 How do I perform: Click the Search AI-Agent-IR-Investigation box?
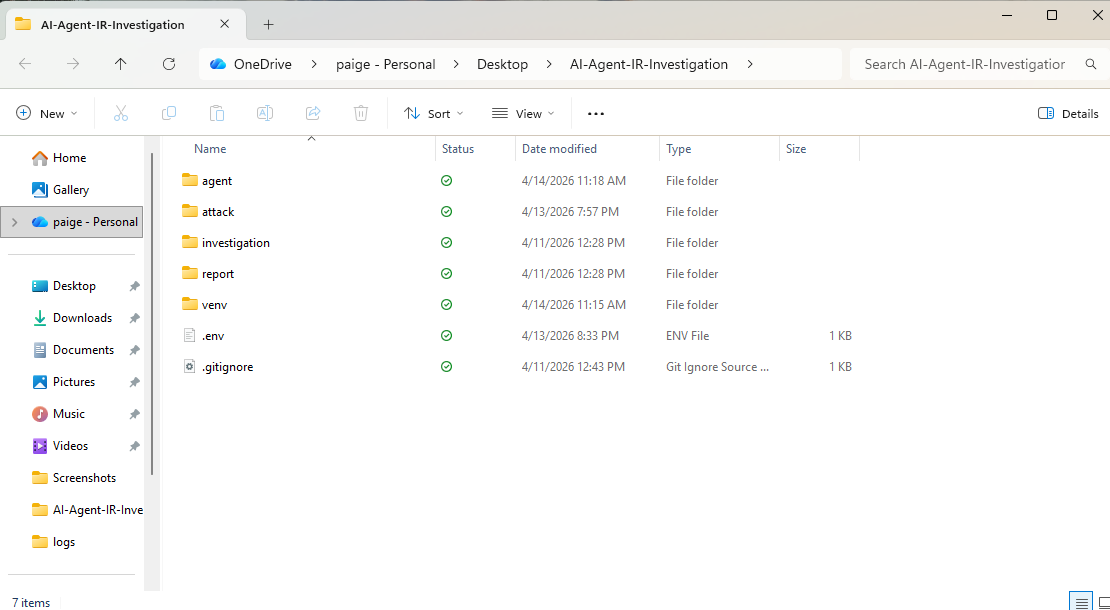click(x=965, y=64)
